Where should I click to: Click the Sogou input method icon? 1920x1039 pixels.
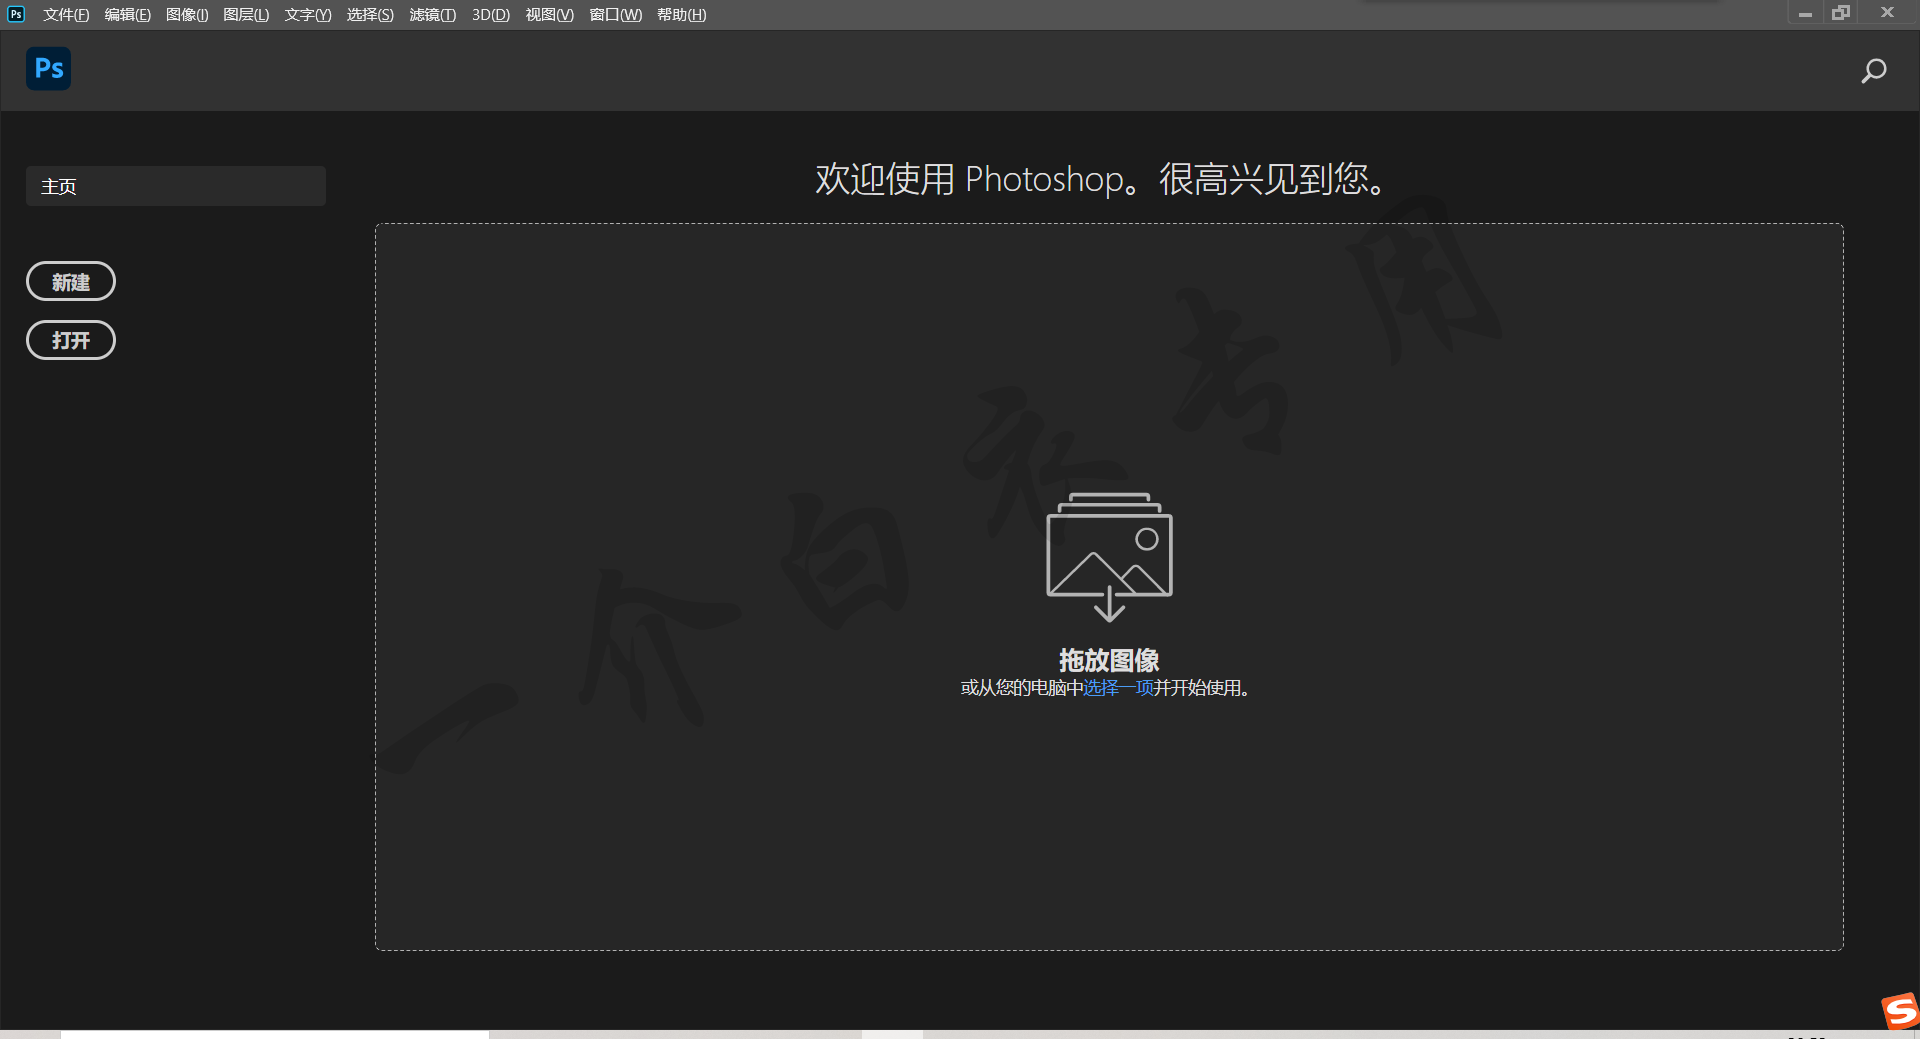click(x=1900, y=1011)
